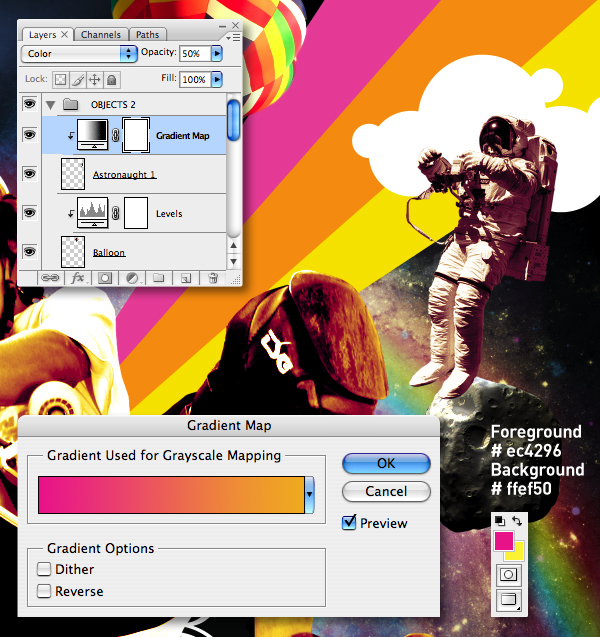Open the gradient picker dropdown arrow

(310, 494)
